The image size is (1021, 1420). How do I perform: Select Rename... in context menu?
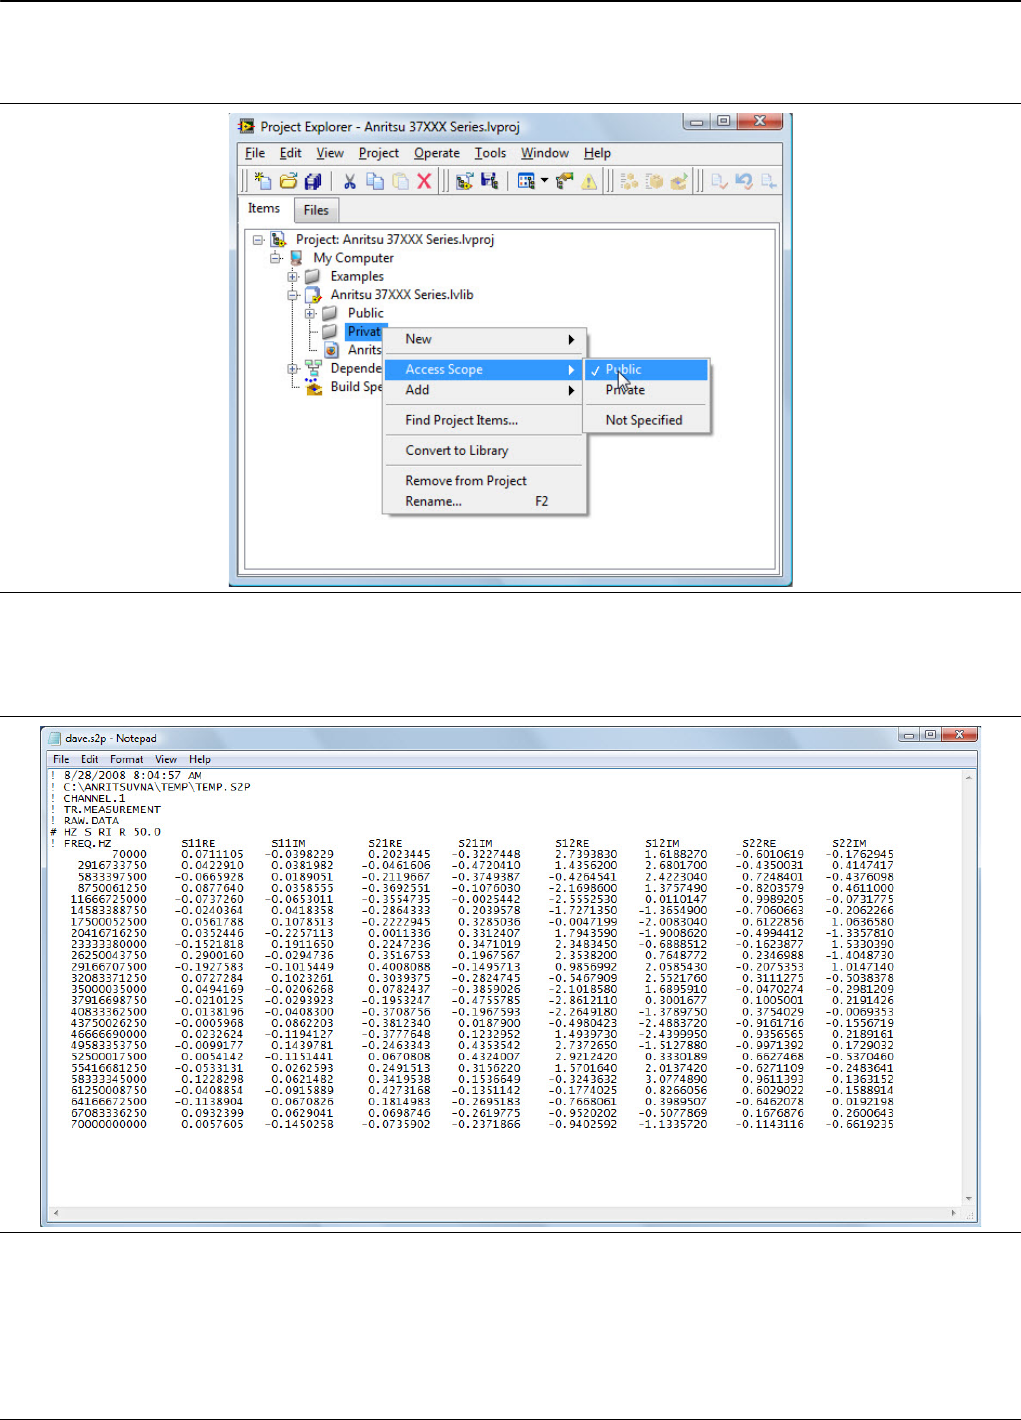pos(484,501)
